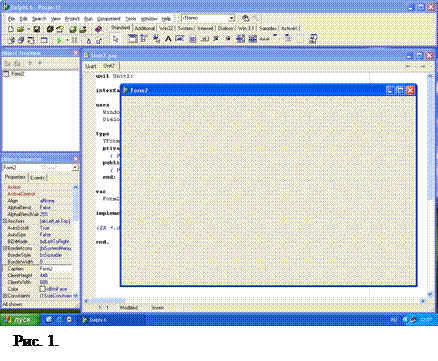Click the New Items toolbar icon
The width and height of the screenshot is (438, 361).
point(11,29)
